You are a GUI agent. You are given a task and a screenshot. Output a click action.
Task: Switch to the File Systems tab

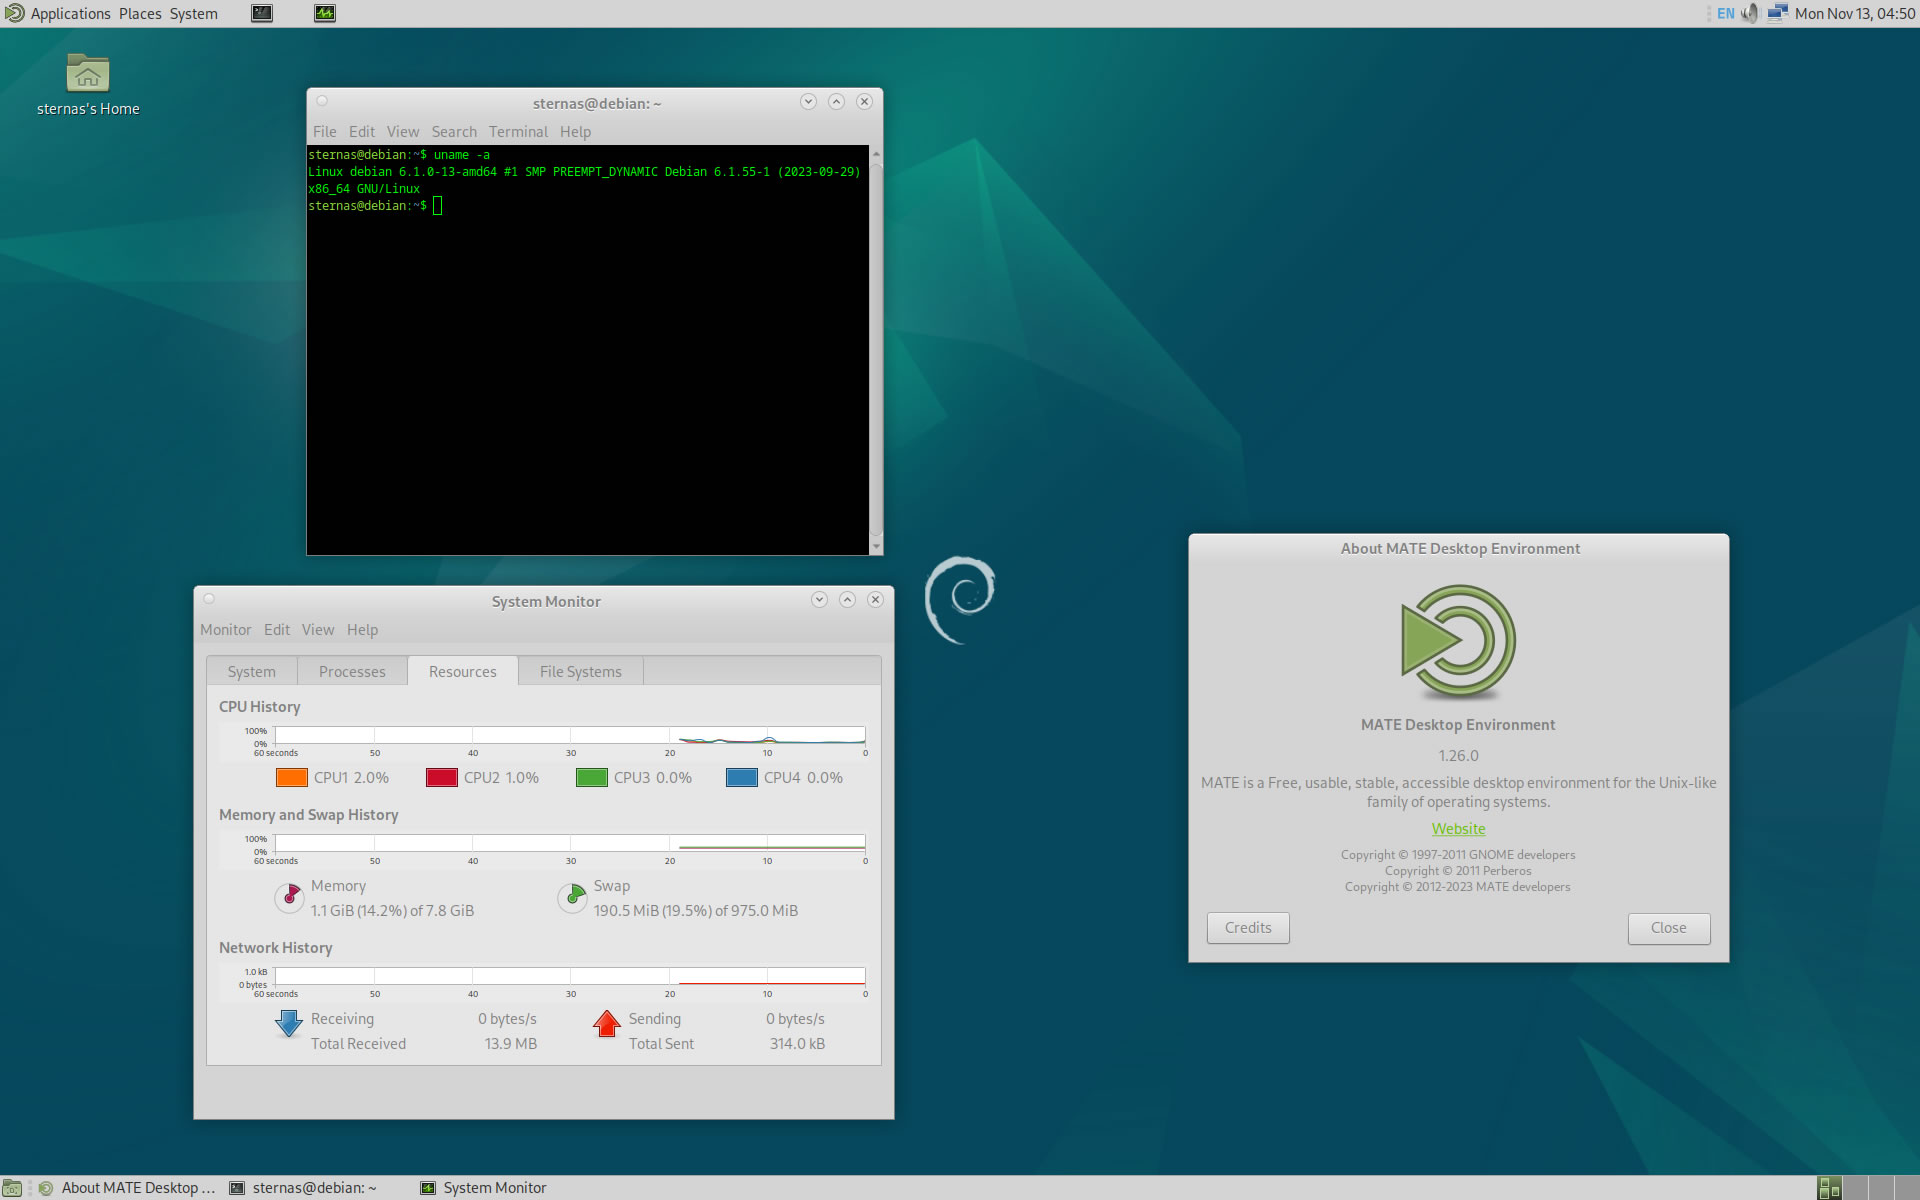(581, 672)
